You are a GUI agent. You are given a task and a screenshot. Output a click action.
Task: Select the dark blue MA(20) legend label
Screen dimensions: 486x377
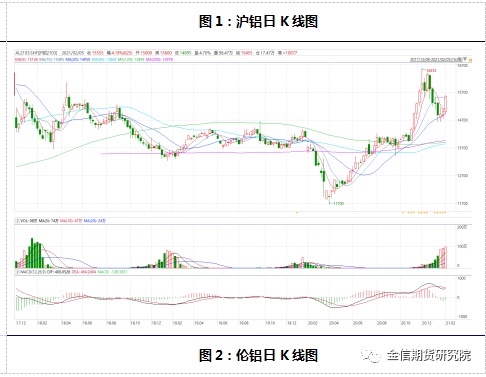[77, 60]
